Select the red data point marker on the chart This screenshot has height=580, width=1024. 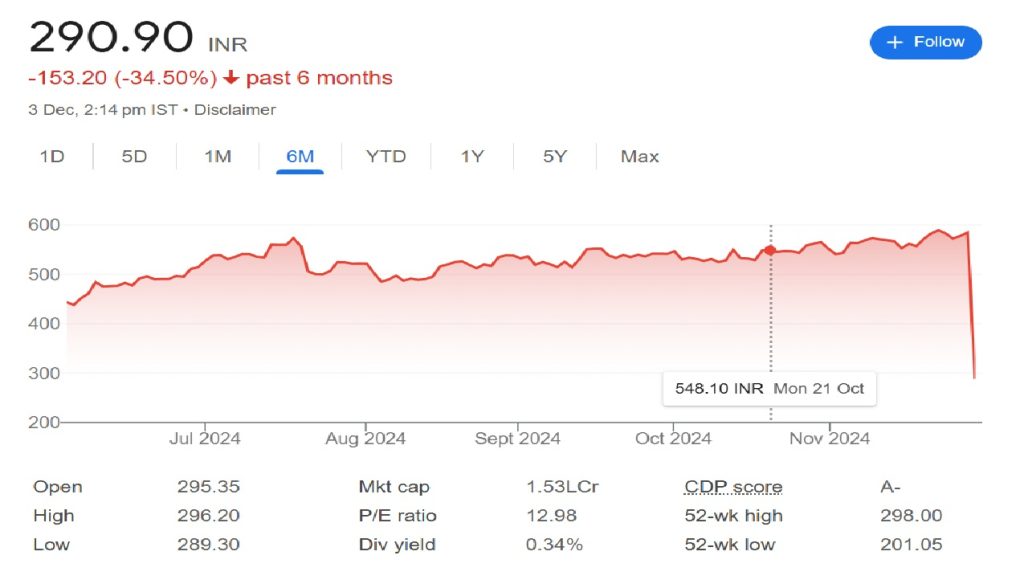(768, 251)
